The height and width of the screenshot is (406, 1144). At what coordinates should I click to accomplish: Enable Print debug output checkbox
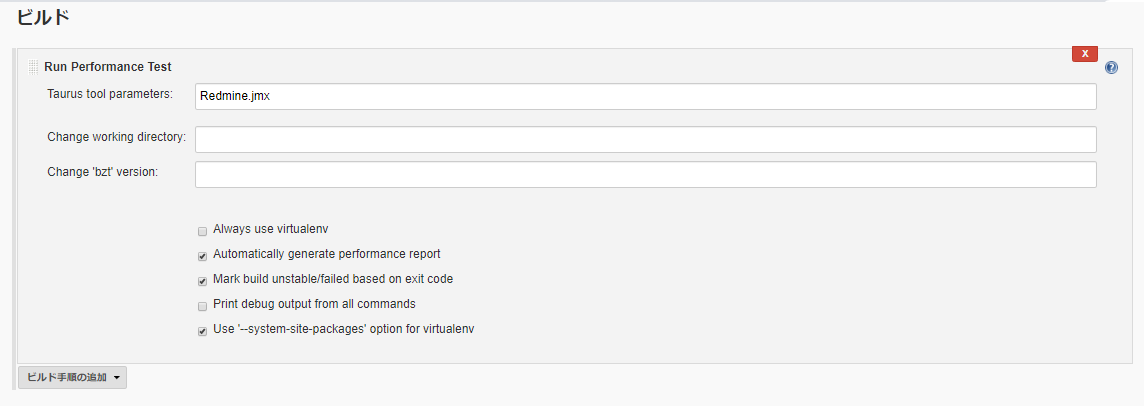coord(202,305)
